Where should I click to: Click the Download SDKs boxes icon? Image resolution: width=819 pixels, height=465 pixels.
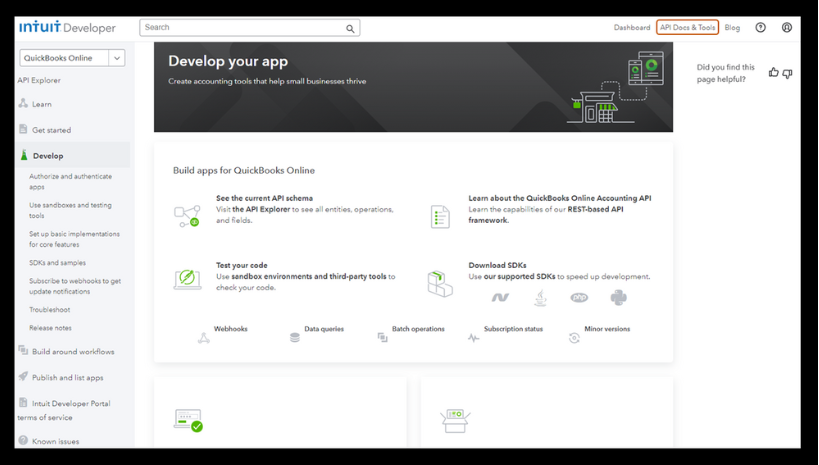point(440,284)
